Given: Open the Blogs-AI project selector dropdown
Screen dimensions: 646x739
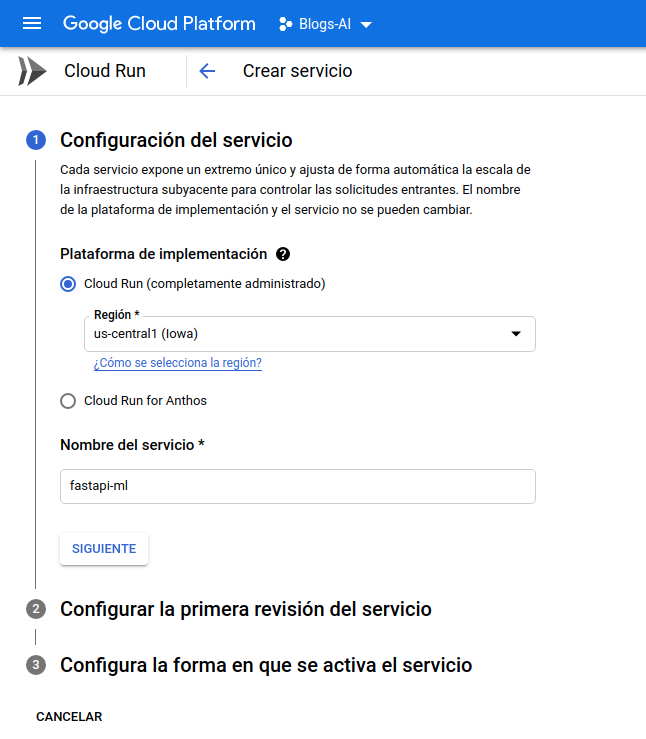Looking at the screenshot, I should click(326, 24).
